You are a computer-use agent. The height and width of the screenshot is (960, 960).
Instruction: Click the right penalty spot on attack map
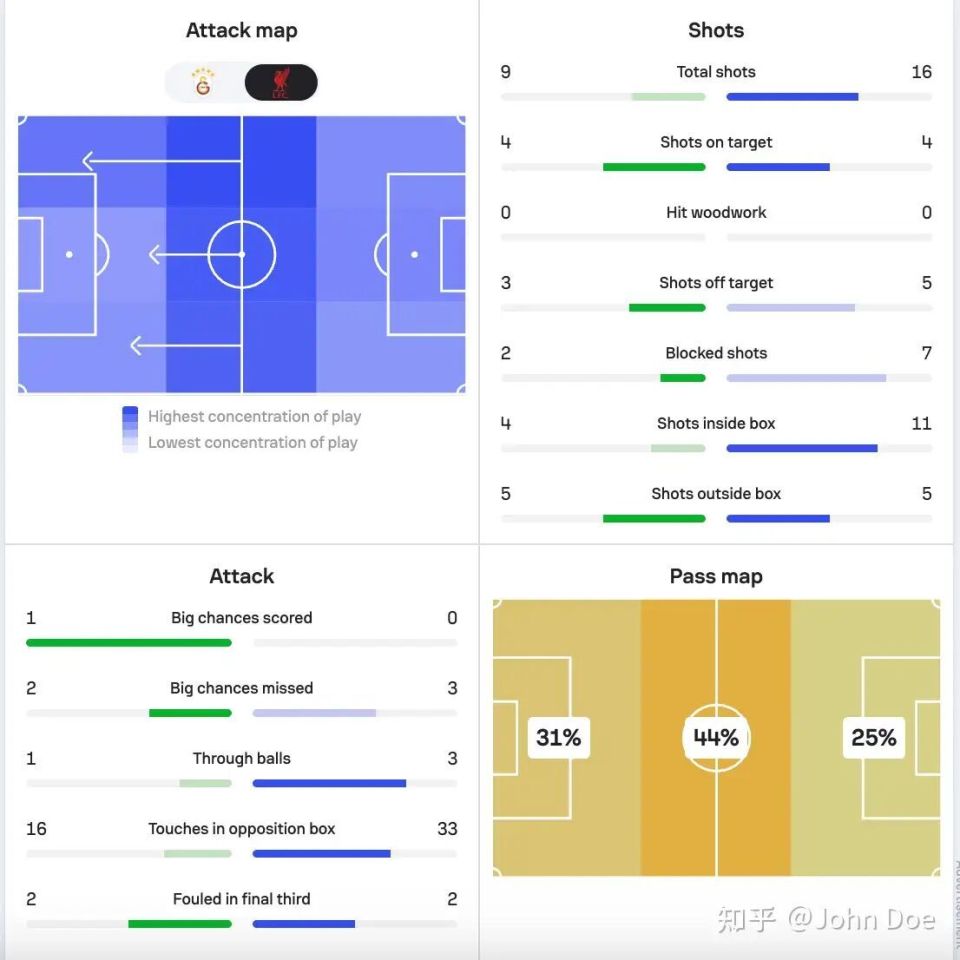click(x=414, y=255)
